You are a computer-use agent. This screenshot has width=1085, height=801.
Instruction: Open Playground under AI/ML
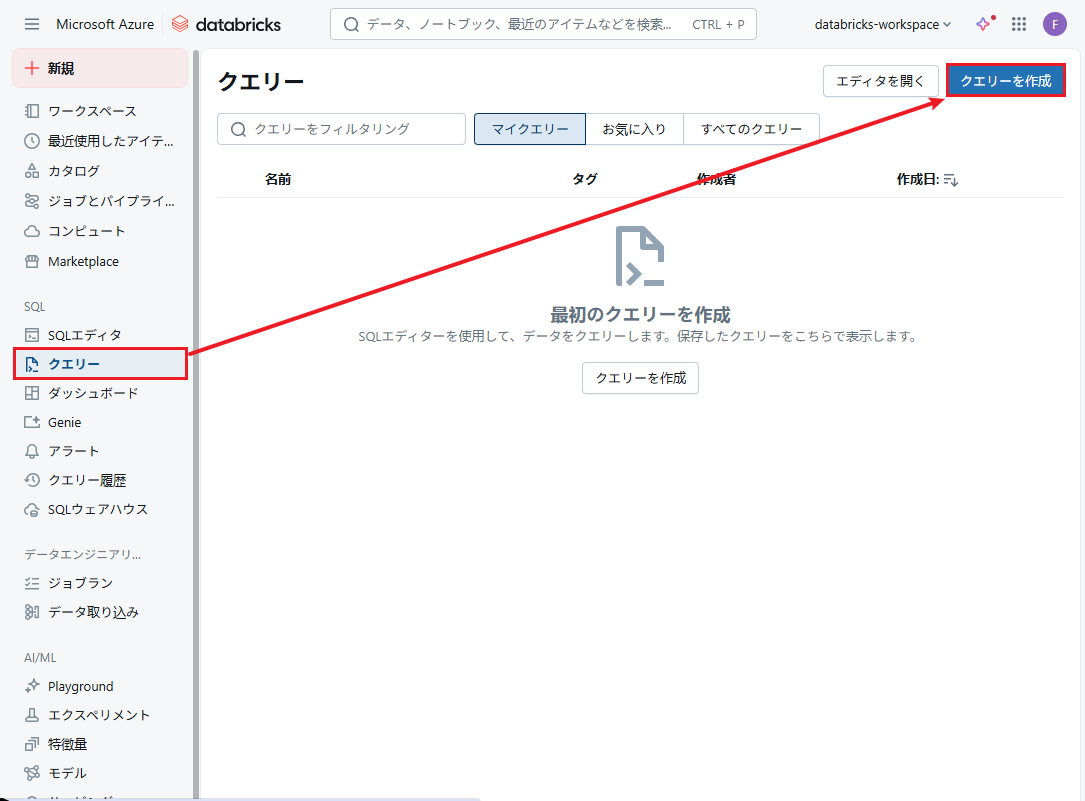tap(80, 686)
